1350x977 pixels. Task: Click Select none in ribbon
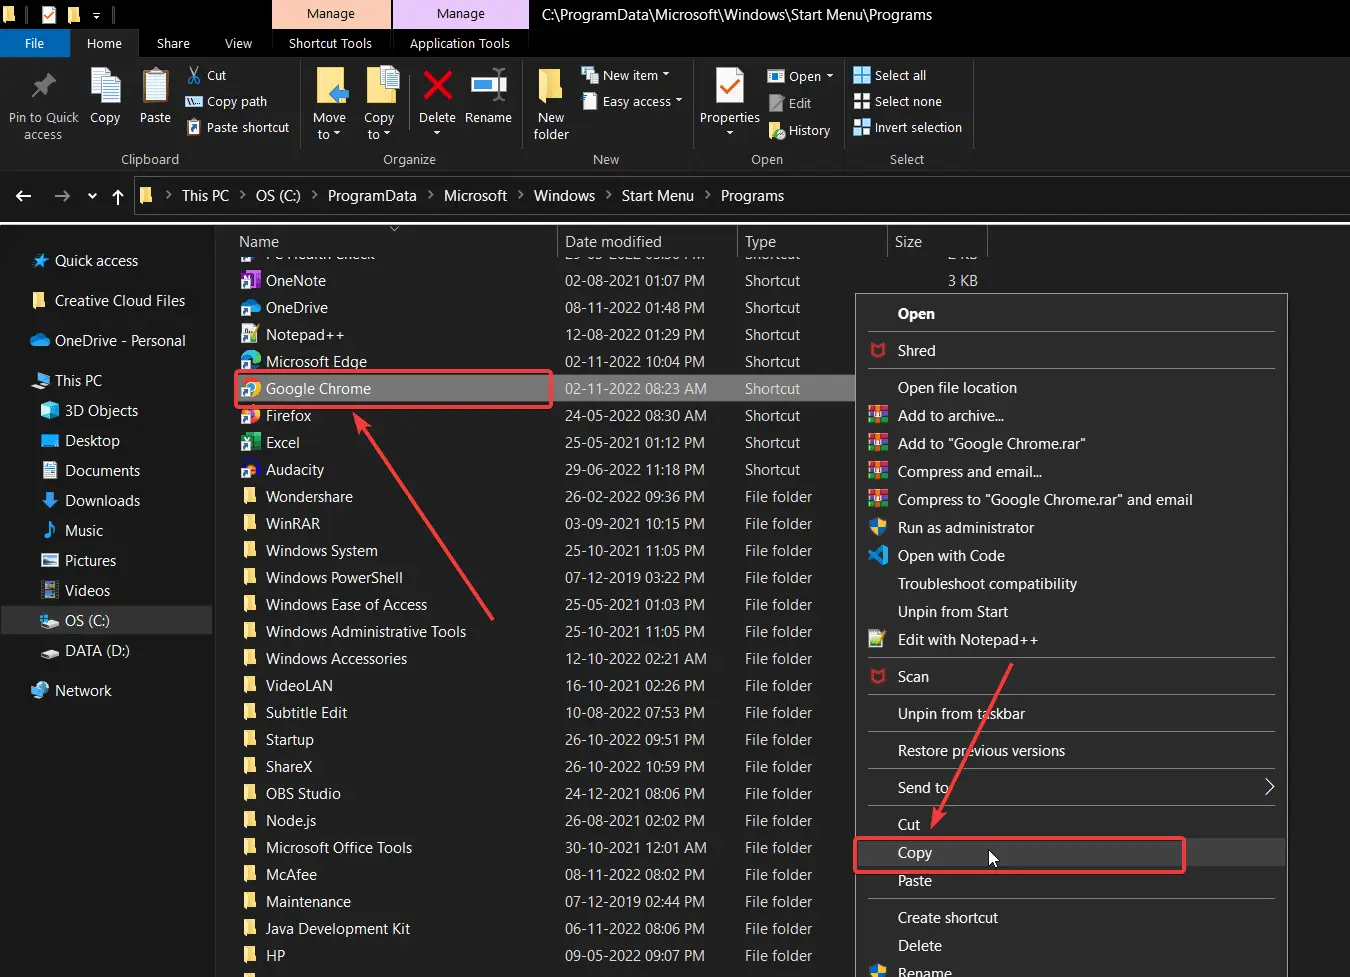tap(897, 101)
